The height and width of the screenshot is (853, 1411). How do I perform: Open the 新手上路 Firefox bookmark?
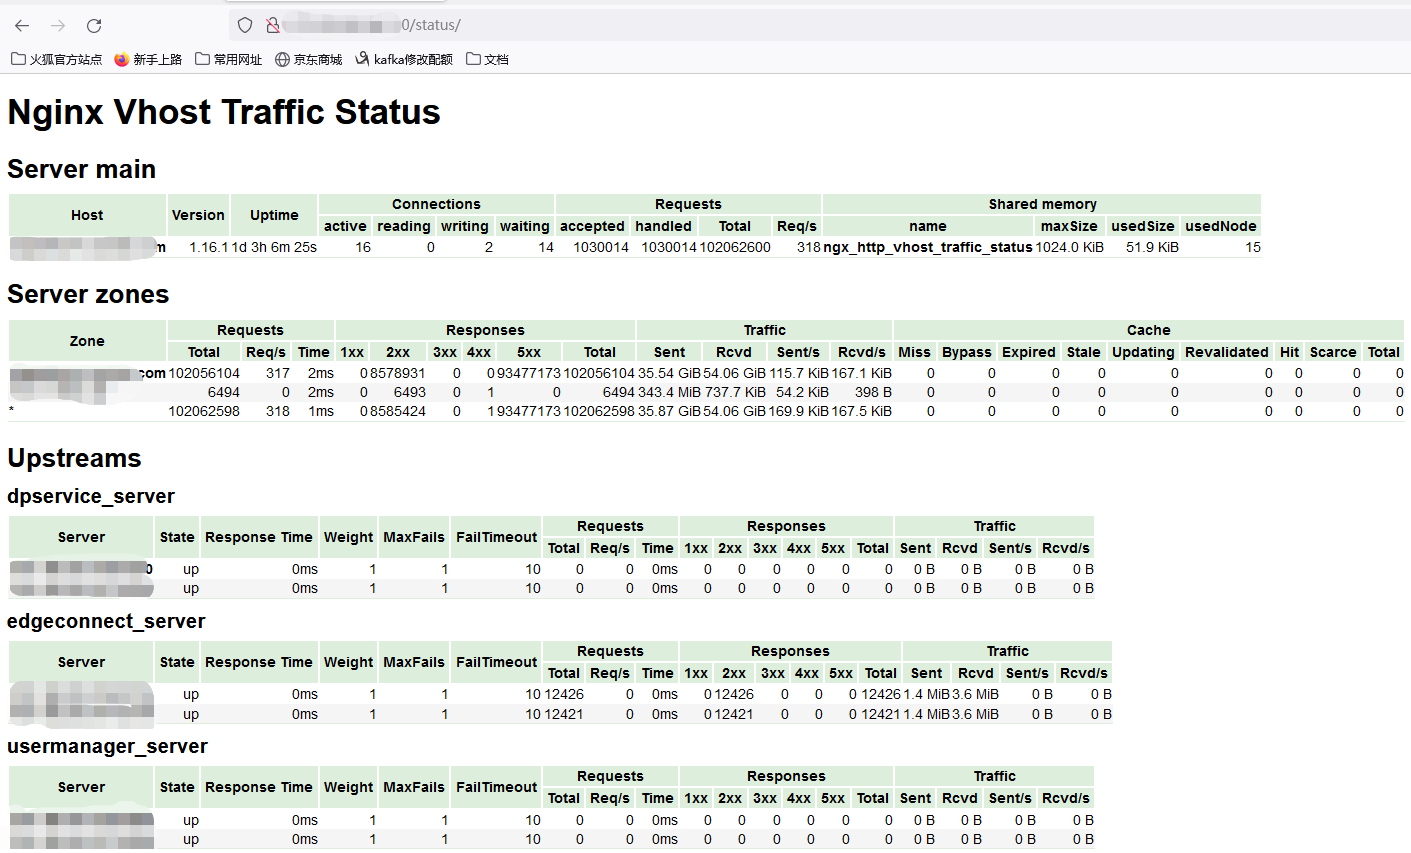pos(148,60)
